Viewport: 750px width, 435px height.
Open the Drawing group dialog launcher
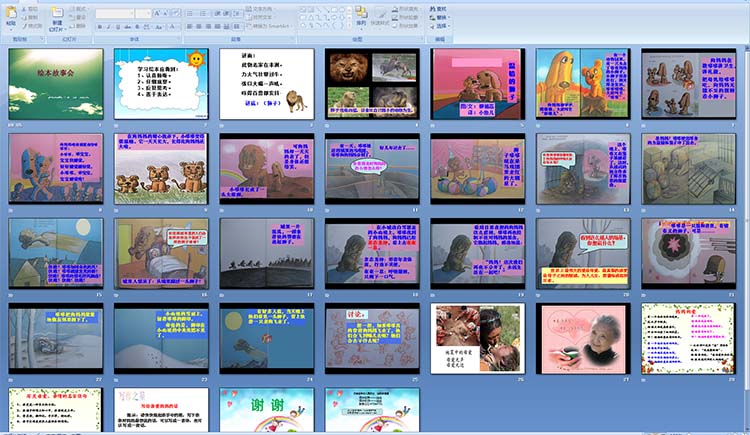pyautogui.click(x=421, y=38)
